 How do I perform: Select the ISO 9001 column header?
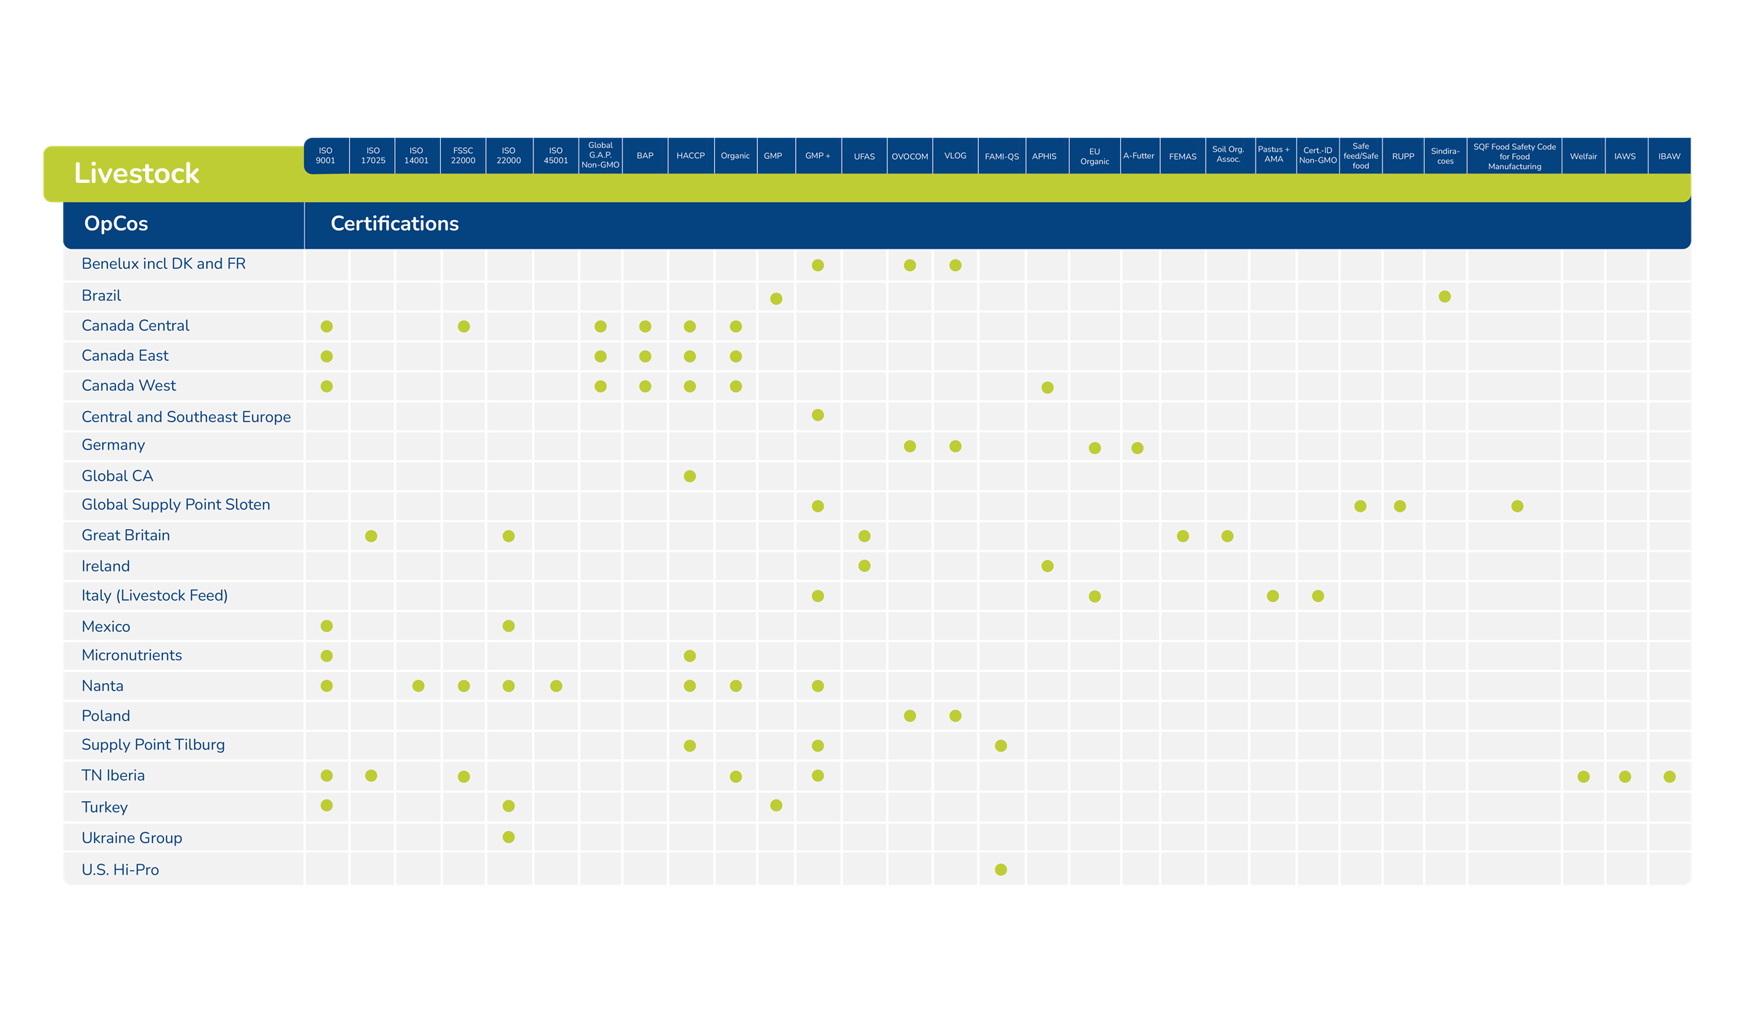pyautogui.click(x=326, y=156)
